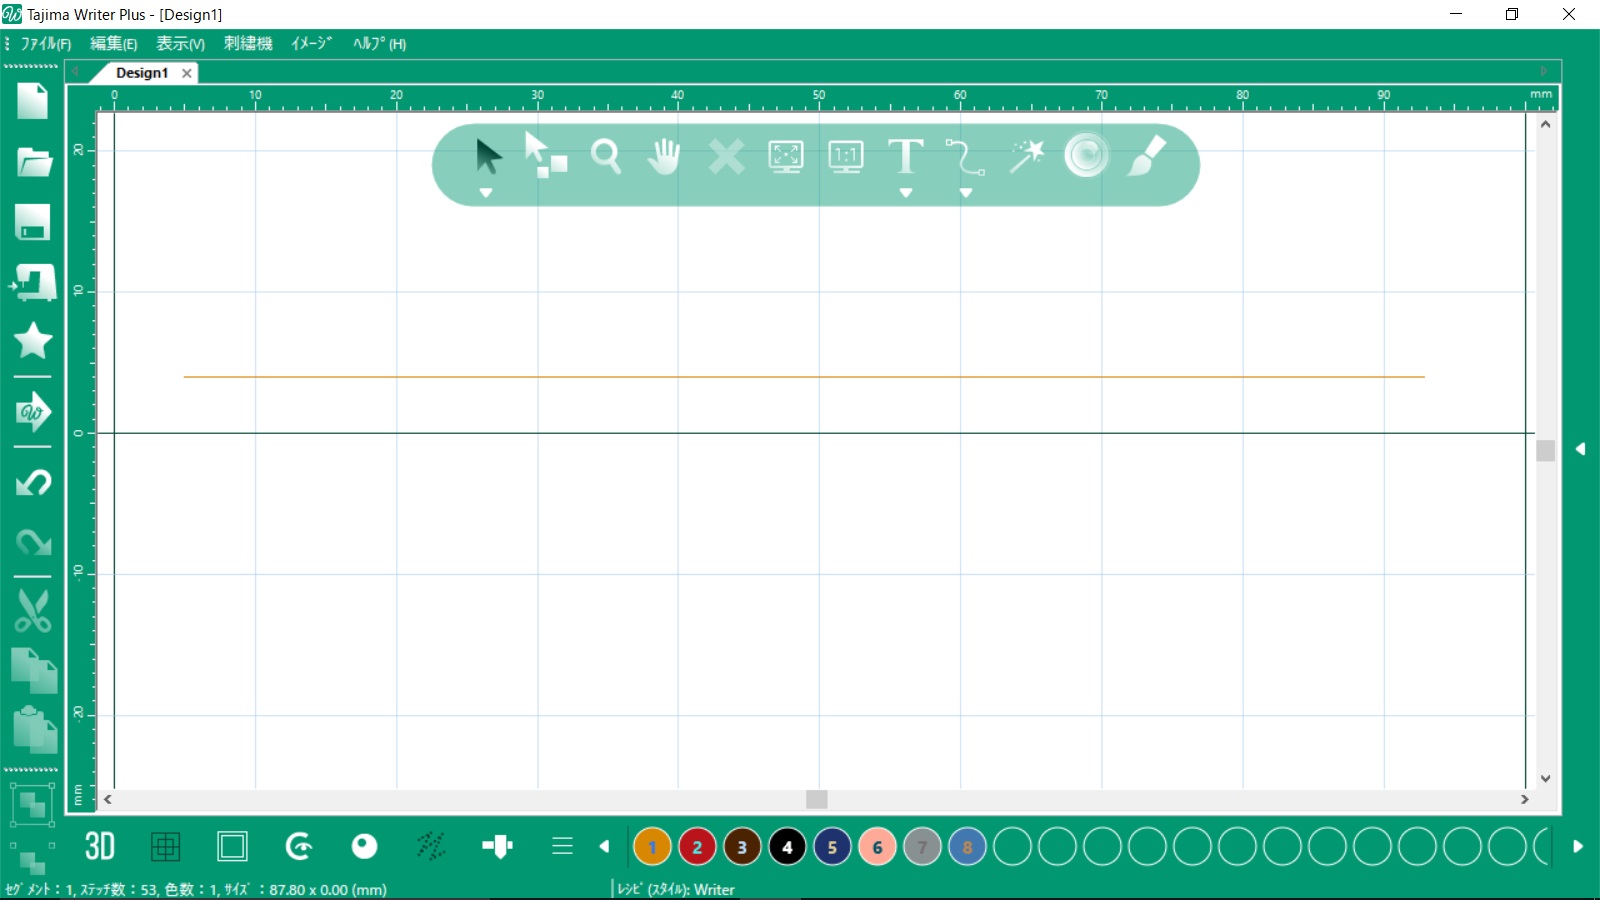Cut selection with the scissors icon
The height and width of the screenshot is (900, 1600).
pos(33,610)
